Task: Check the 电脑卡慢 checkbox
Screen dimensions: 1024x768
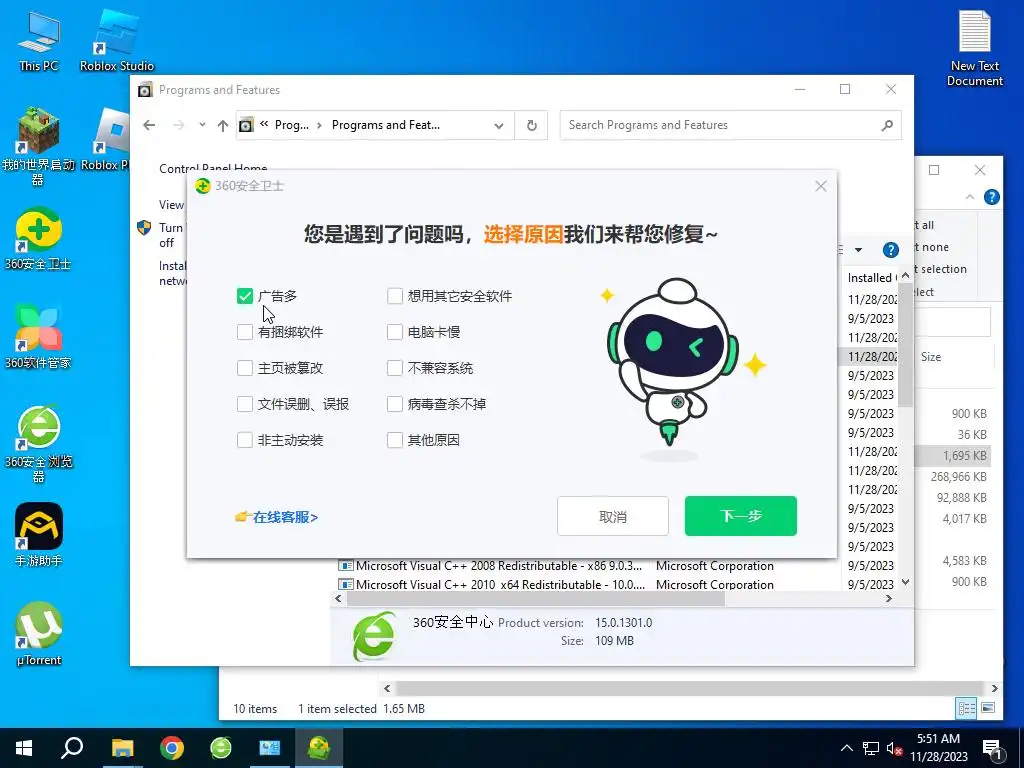Action: [x=394, y=332]
